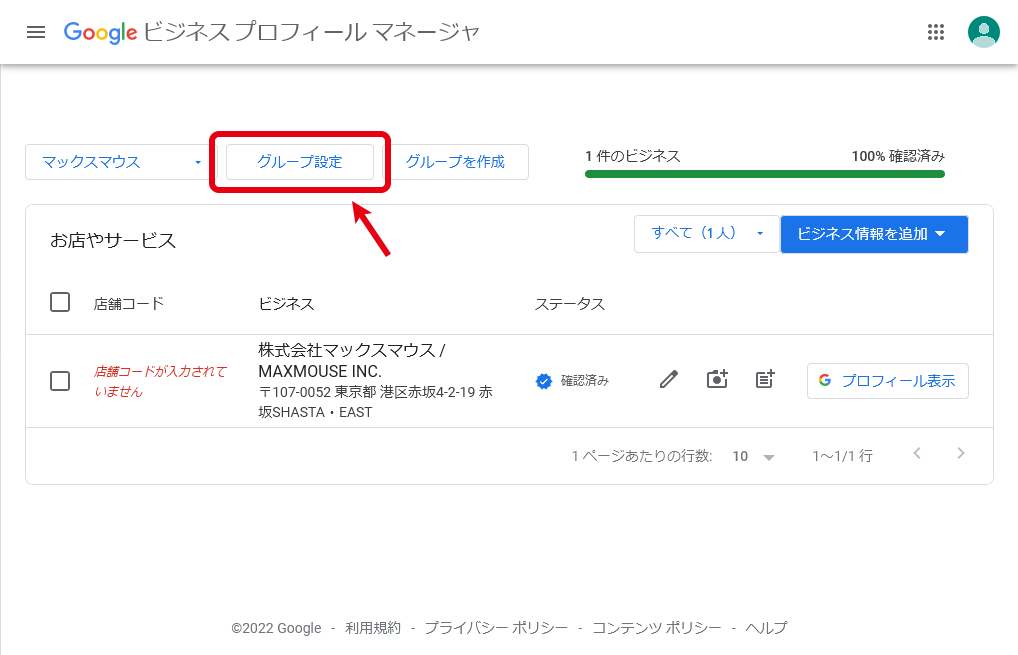Click the add photo camera icon
Image resolution: width=1018 pixels, height=655 pixels.
pyautogui.click(x=717, y=380)
